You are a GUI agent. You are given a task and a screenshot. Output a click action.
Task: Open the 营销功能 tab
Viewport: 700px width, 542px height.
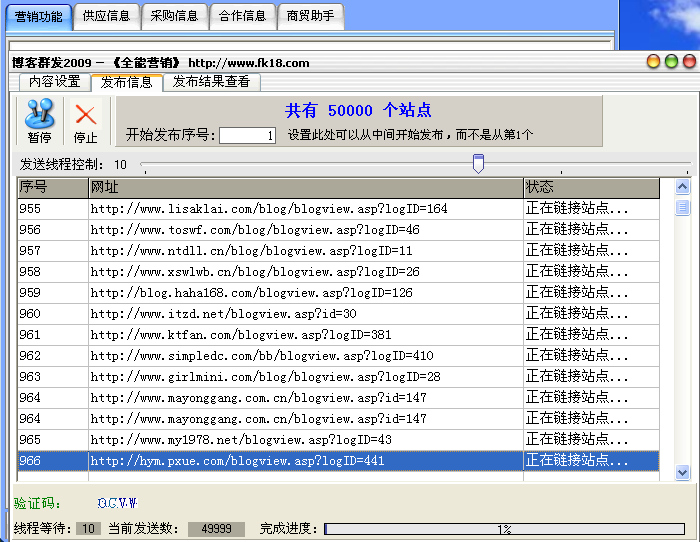(x=38, y=16)
